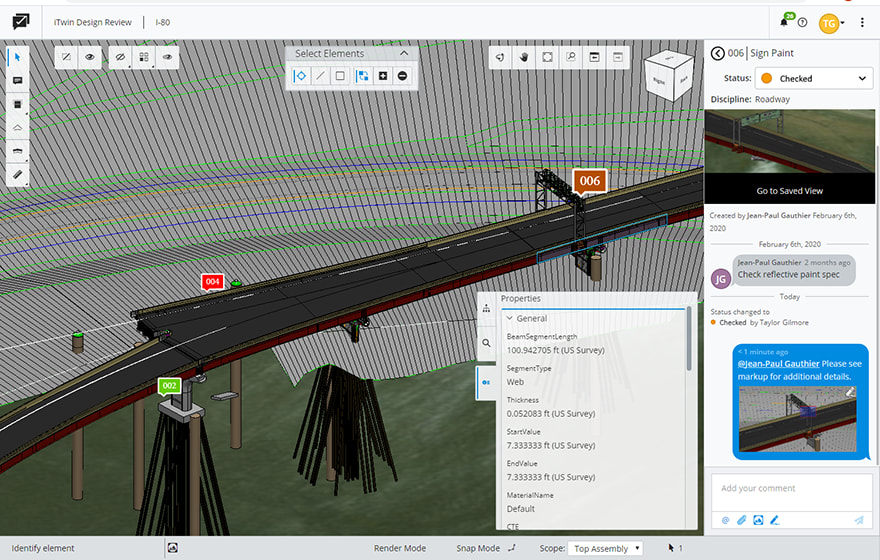Select the green 002 issue marker
Image resolution: width=880 pixels, height=560 pixels.
(x=169, y=386)
